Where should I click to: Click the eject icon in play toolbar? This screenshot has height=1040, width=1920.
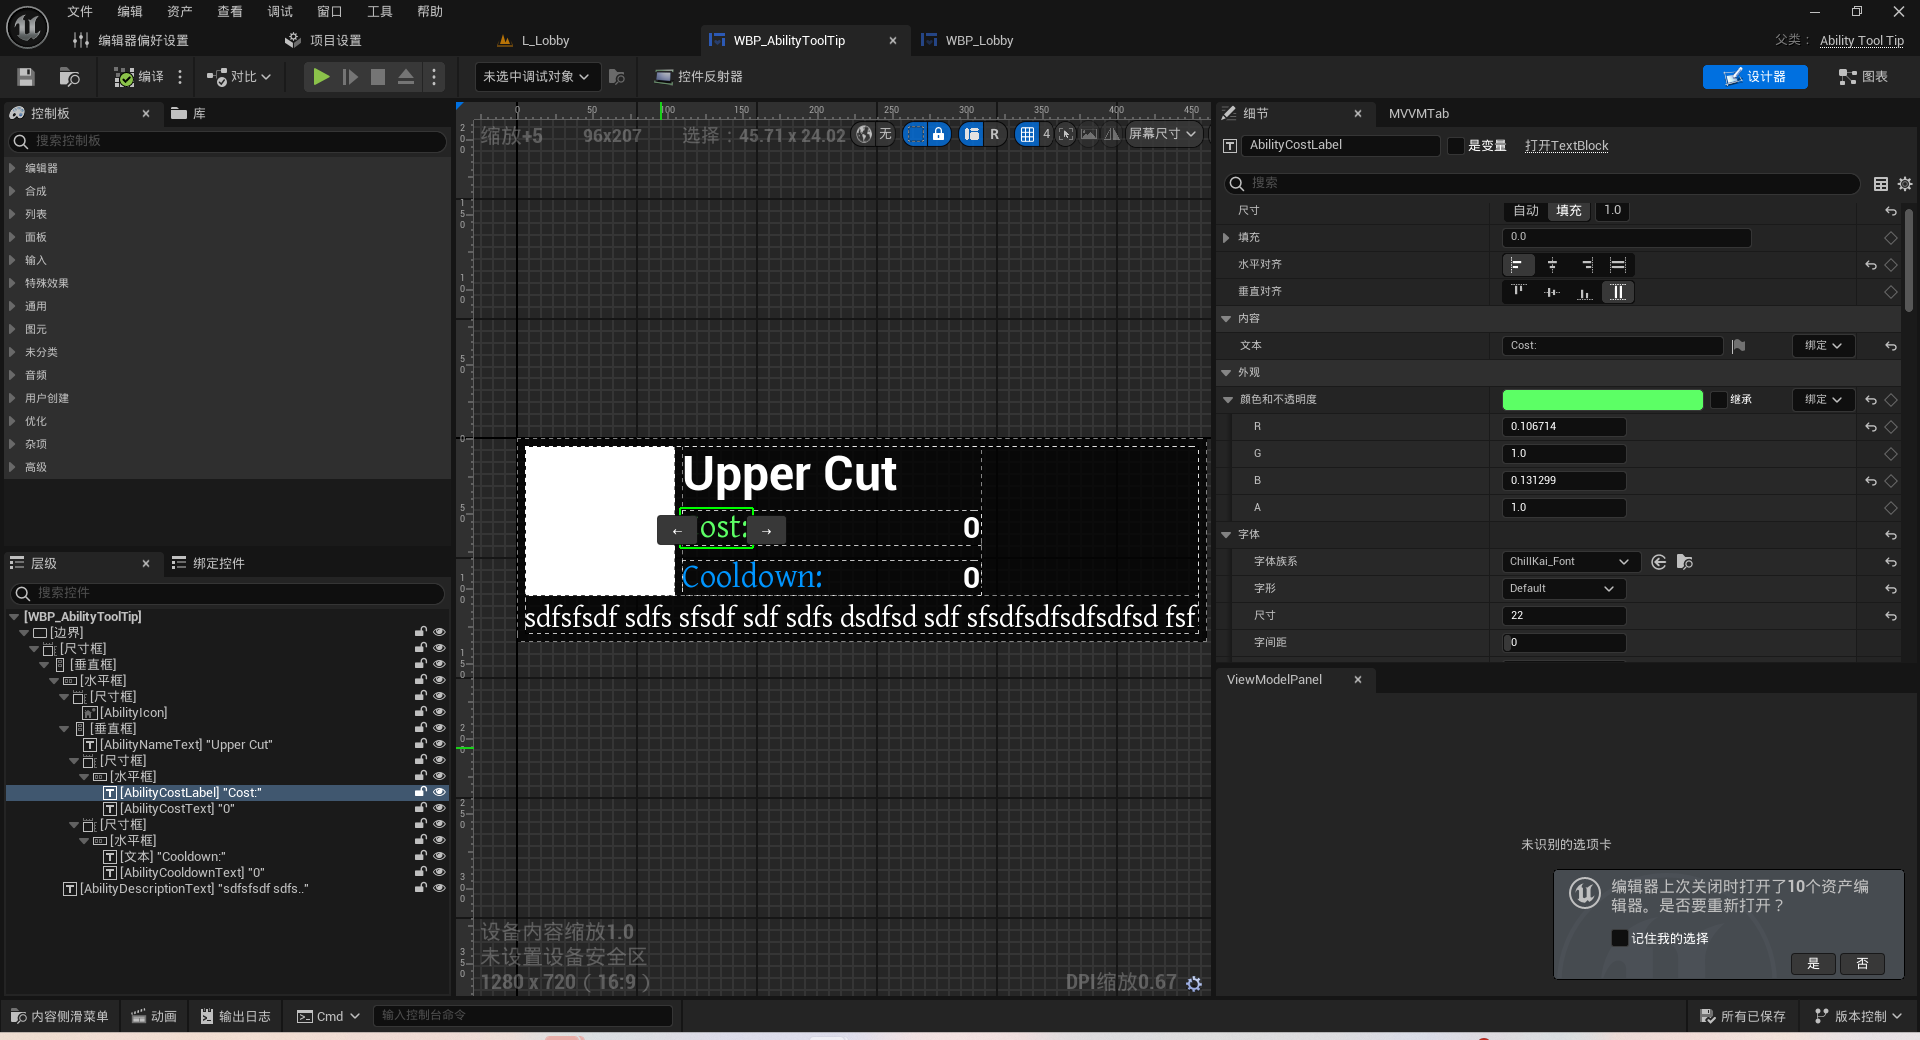[406, 77]
